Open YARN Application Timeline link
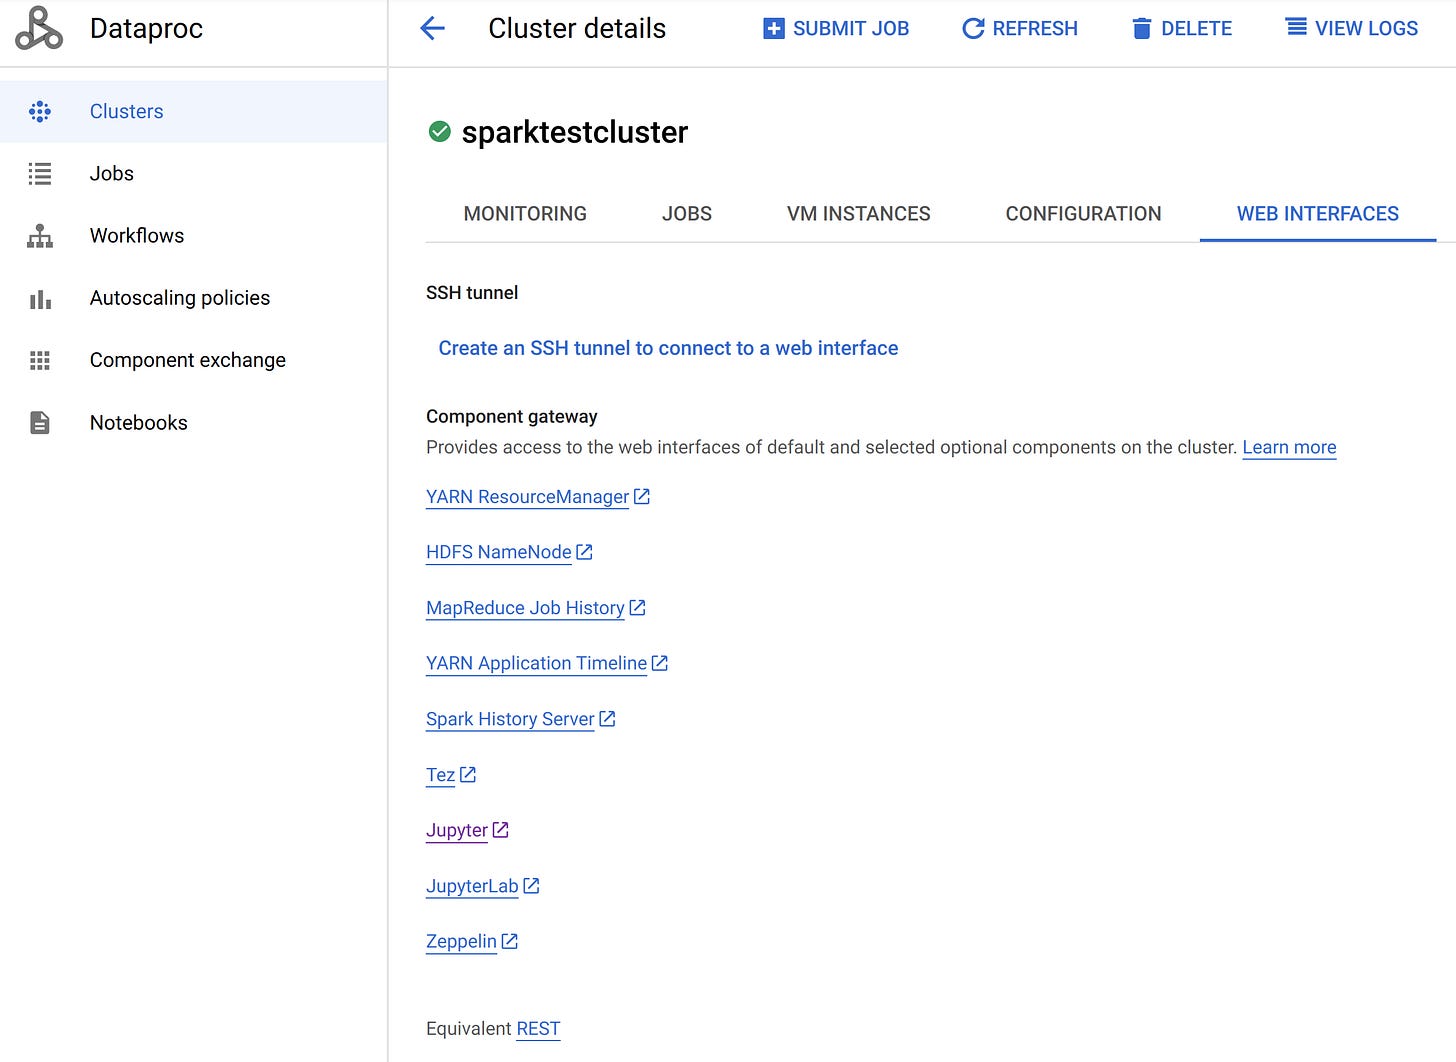 [x=536, y=663]
